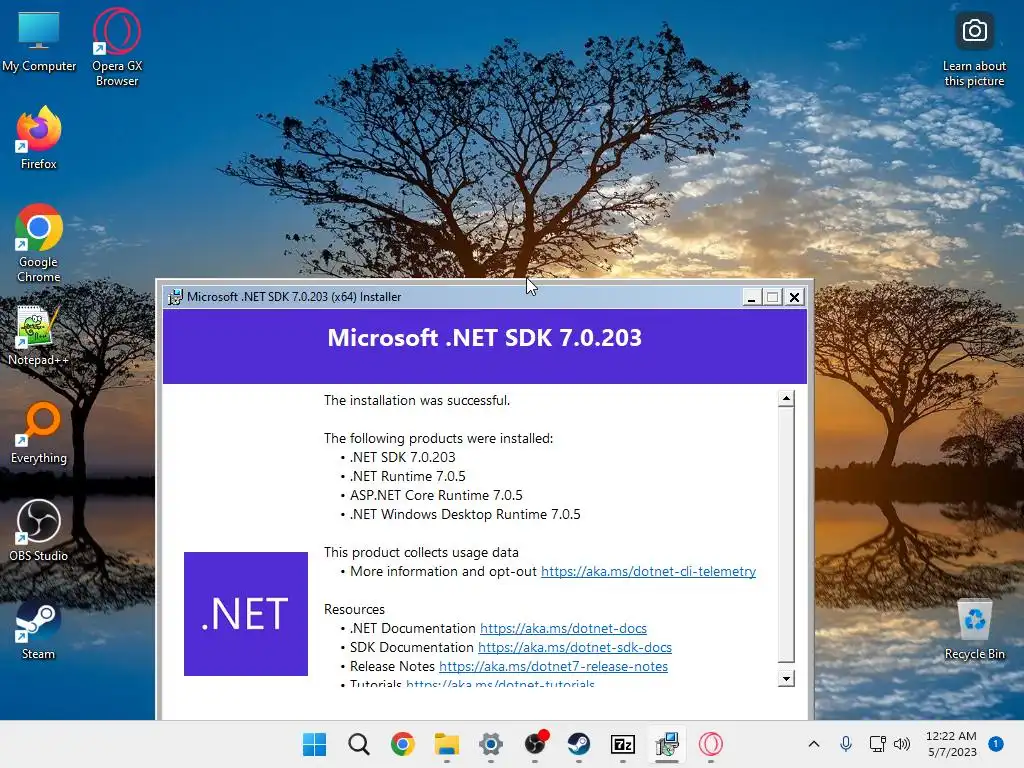Select the Steam desktop shortcut
Viewport: 1024px width, 768px height.
click(x=39, y=629)
